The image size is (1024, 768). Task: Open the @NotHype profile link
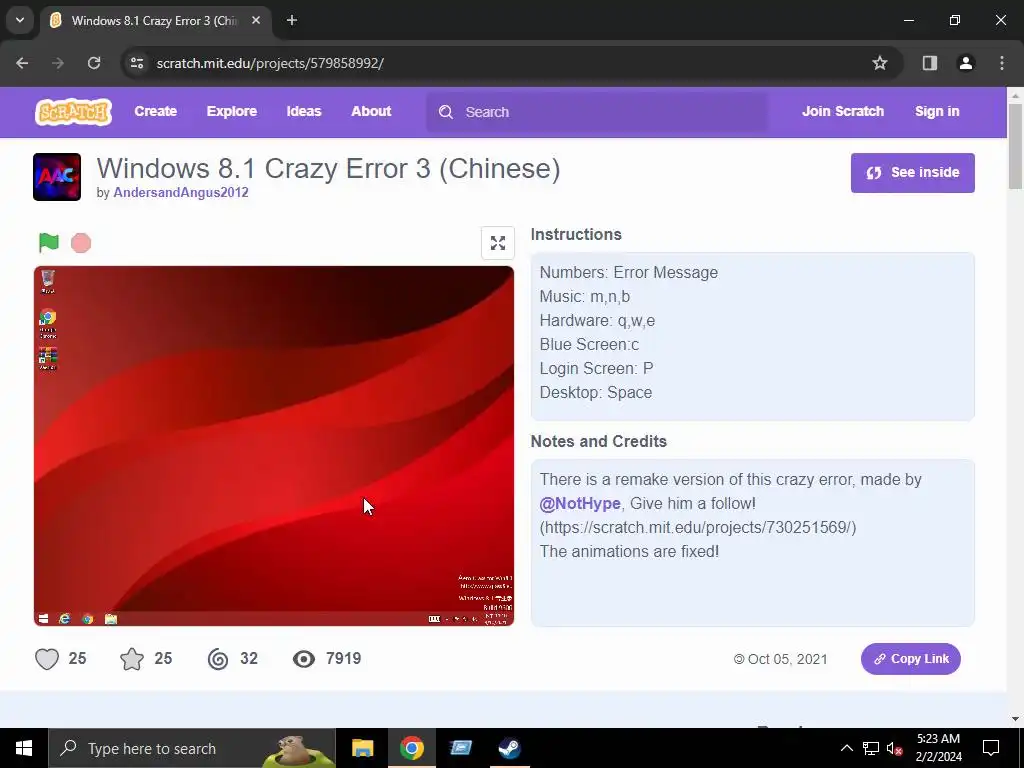pos(580,504)
